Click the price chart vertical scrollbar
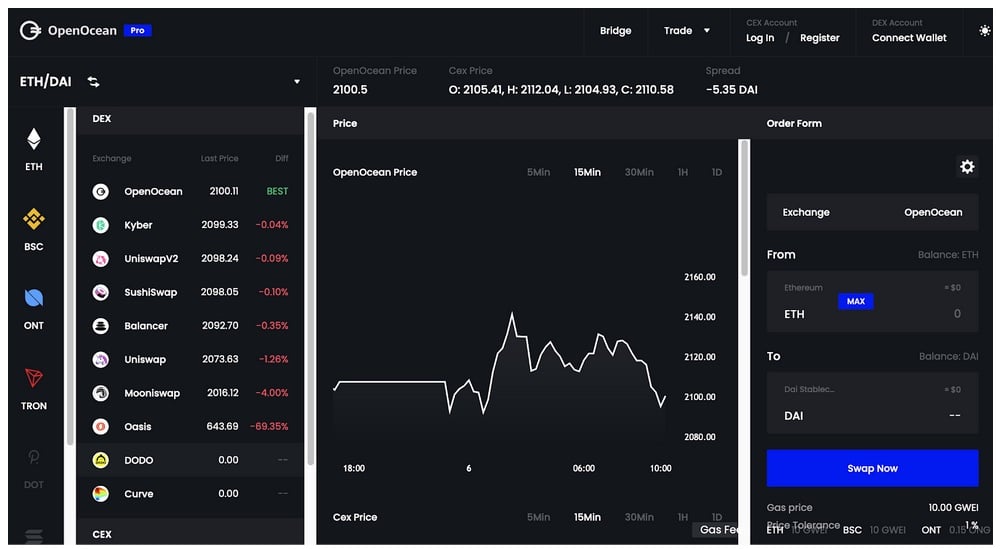Image resolution: width=1002 pixels, height=549 pixels. 743,210
